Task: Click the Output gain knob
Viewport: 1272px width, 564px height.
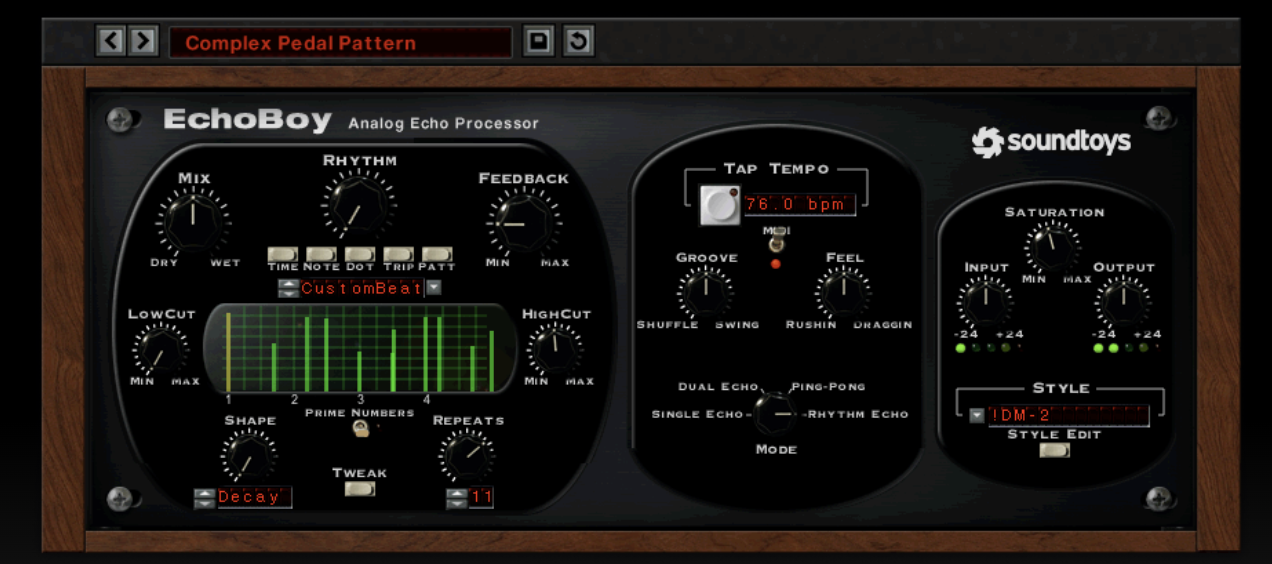Action: click(x=1121, y=300)
